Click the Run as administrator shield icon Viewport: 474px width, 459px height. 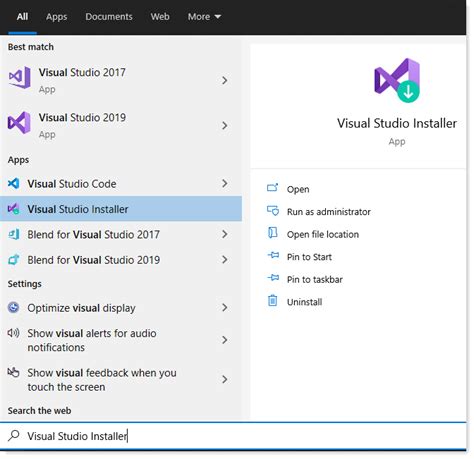[273, 211]
